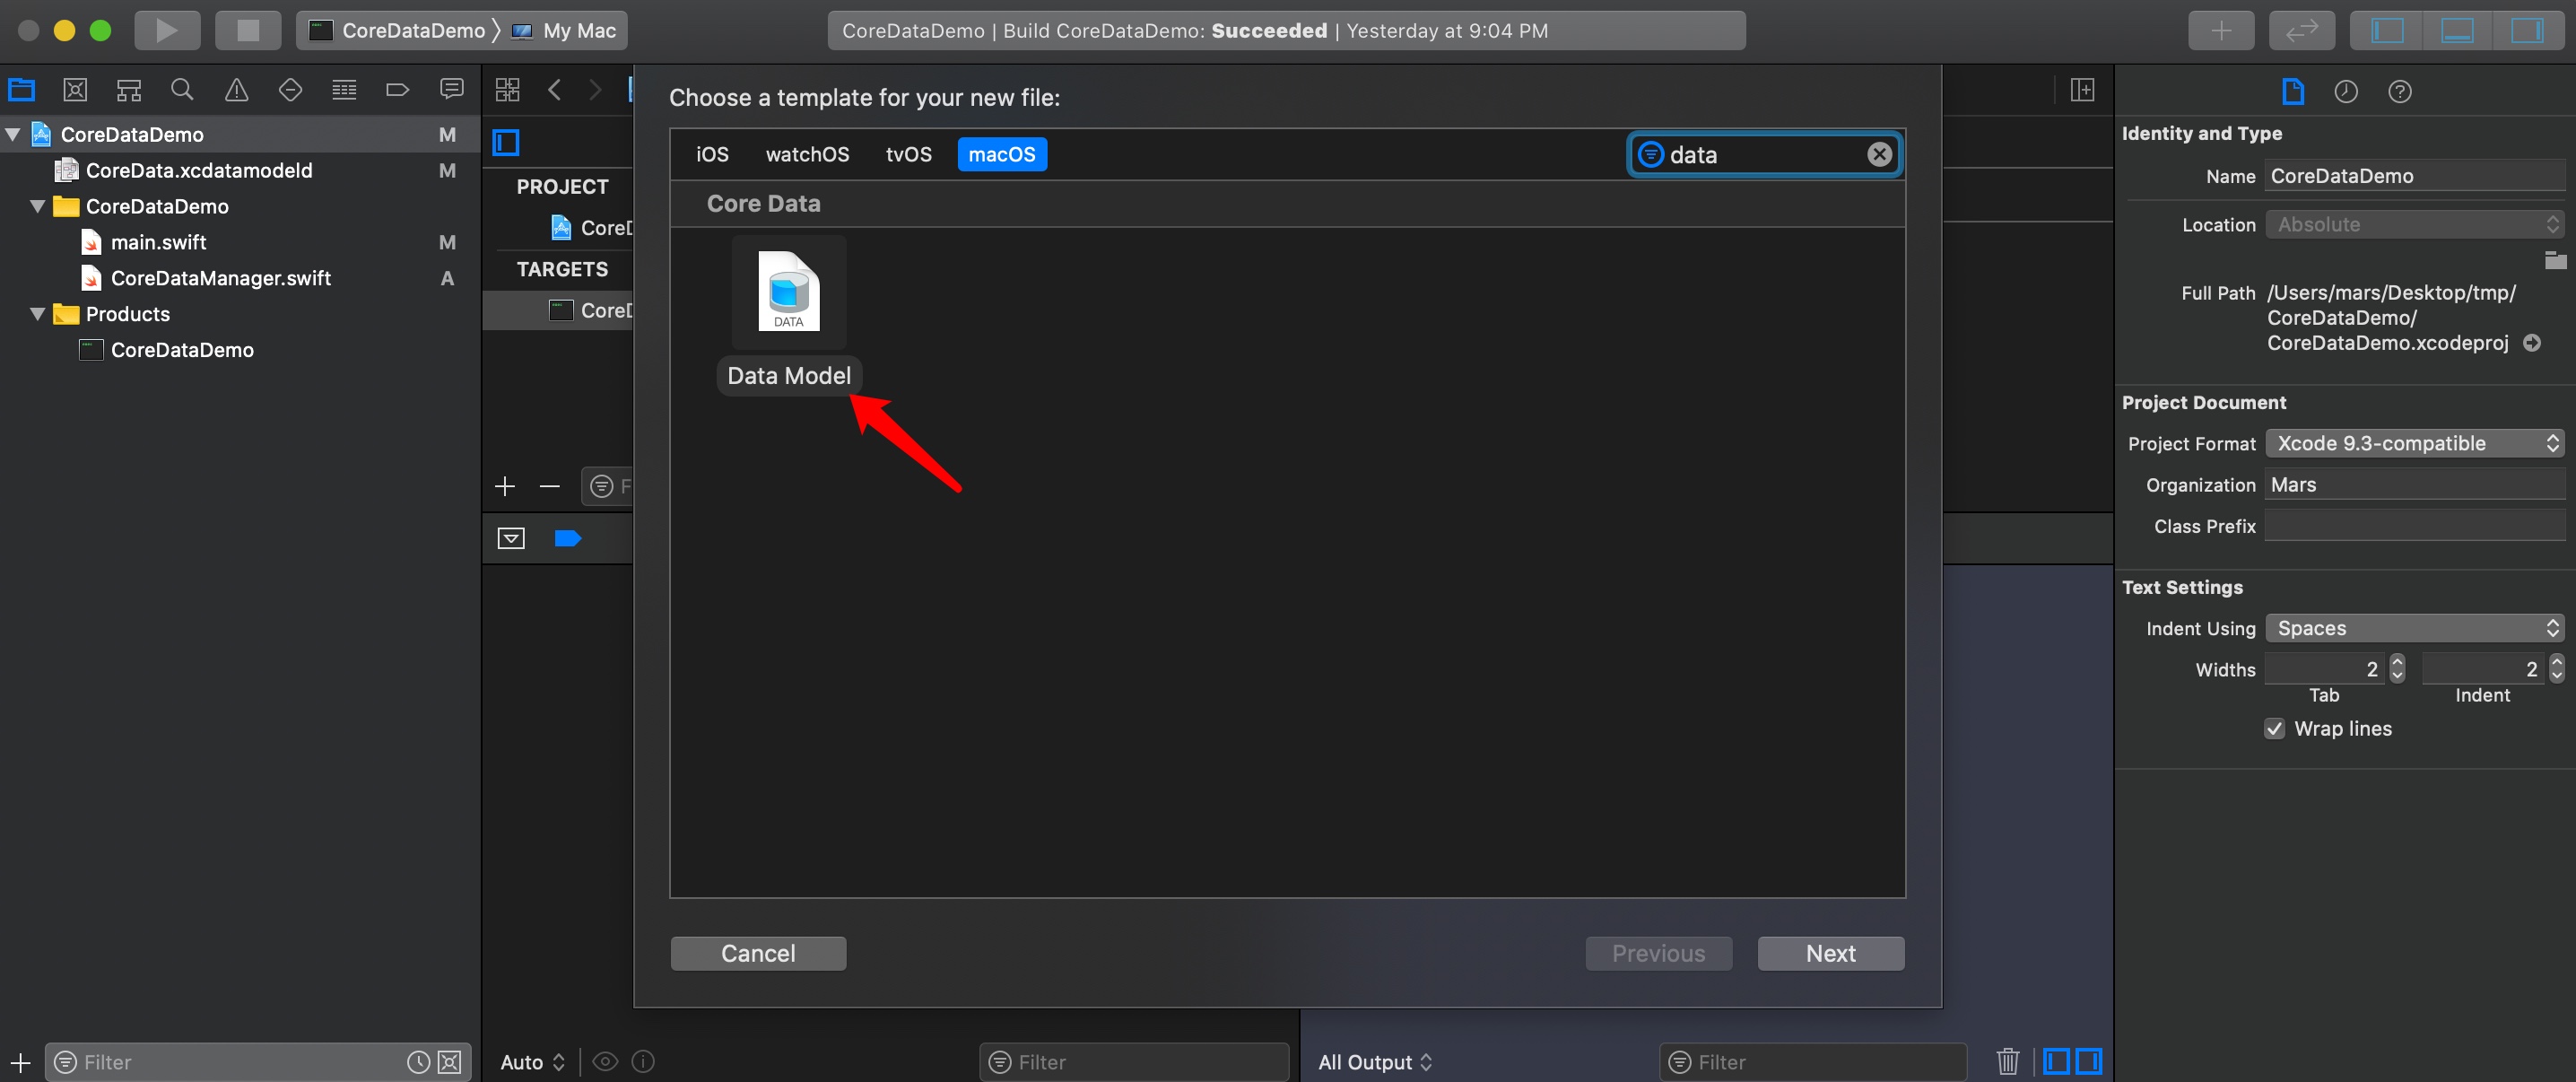Edit the Organization field
2576x1082 pixels.
[x=2414, y=485]
